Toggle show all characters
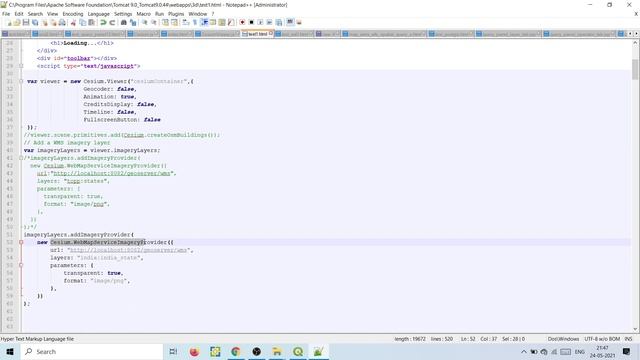The image size is (640, 360). click(195, 22)
